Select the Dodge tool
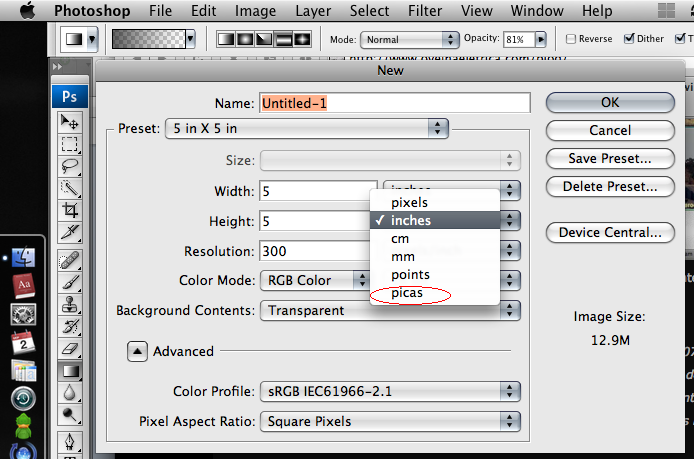 pos(69,414)
